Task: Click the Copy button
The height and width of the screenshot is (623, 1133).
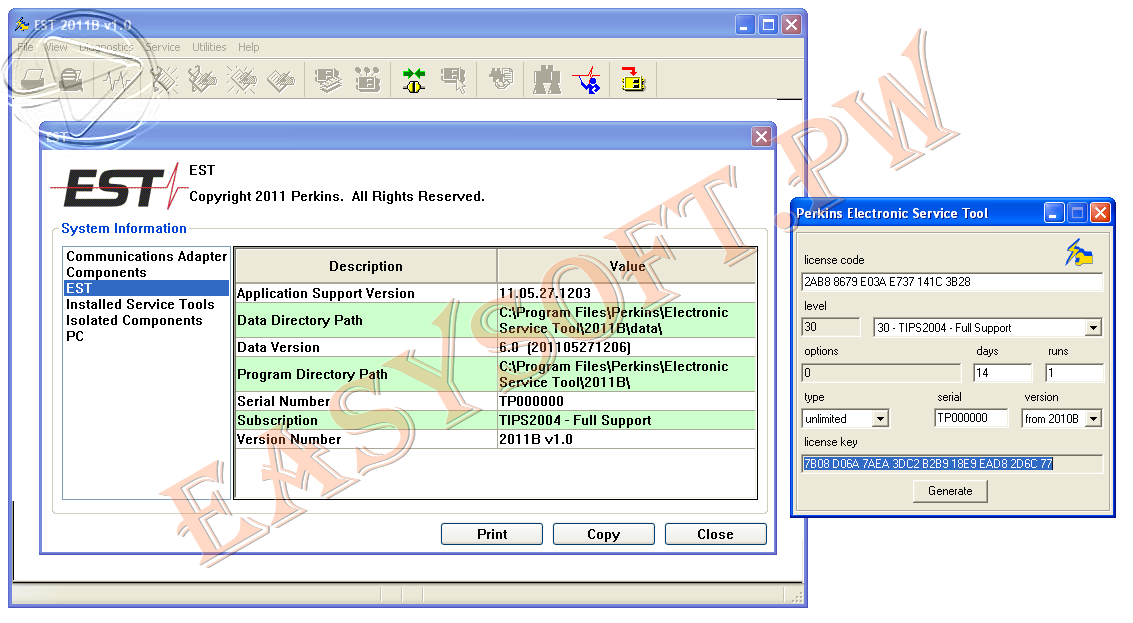Action: (603, 534)
